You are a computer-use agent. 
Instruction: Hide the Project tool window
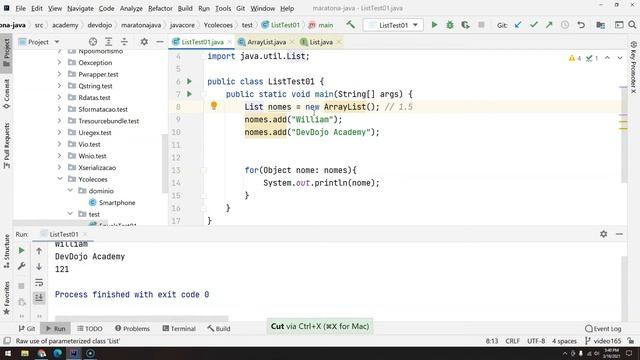point(160,42)
